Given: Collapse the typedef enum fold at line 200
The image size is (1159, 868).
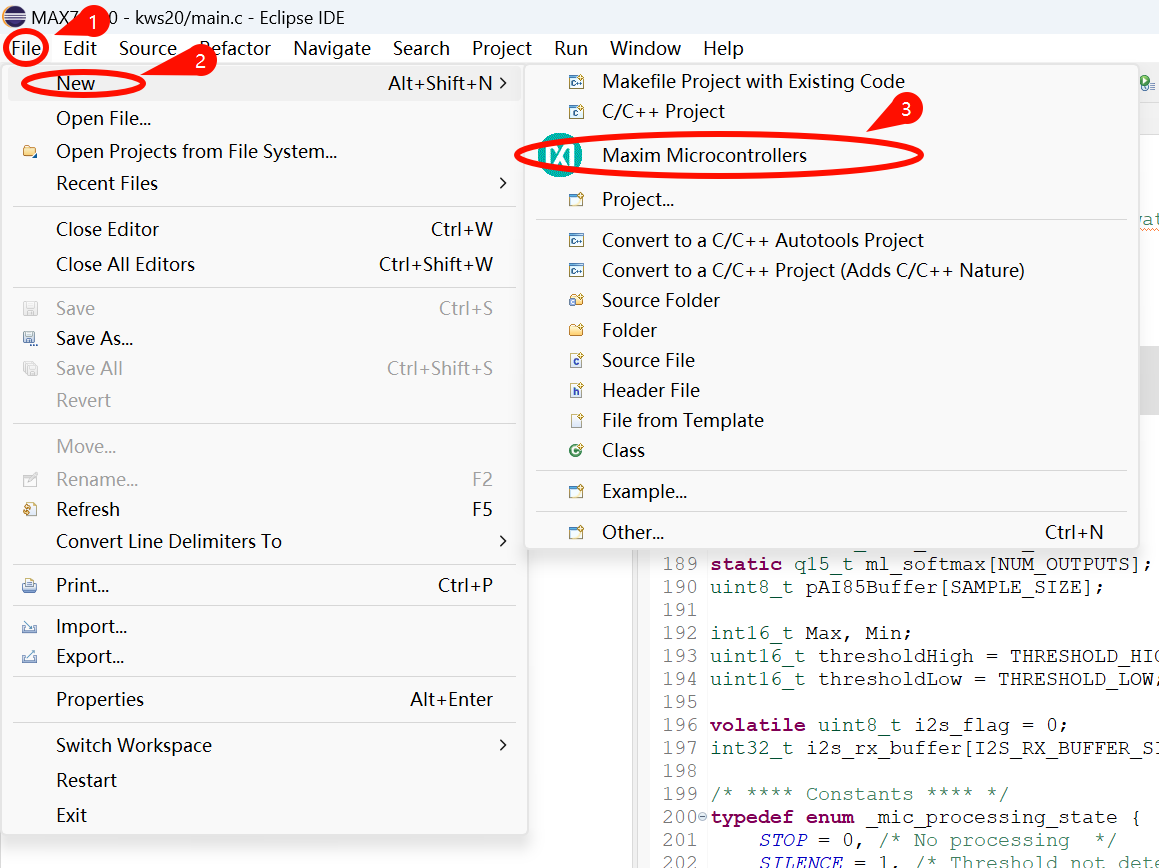Looking at the screenshot, I should point(702,817).
